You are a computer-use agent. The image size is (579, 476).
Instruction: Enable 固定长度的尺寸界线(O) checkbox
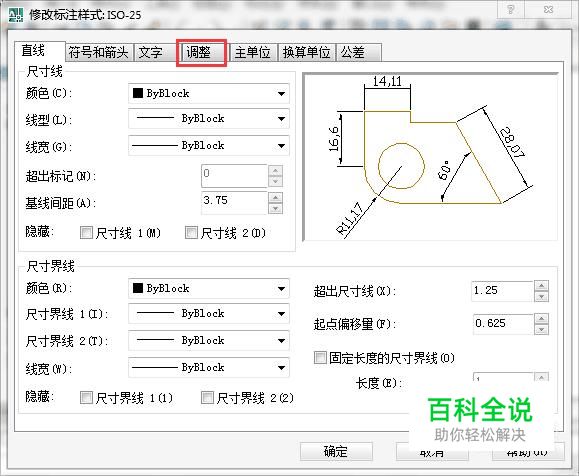320,357
